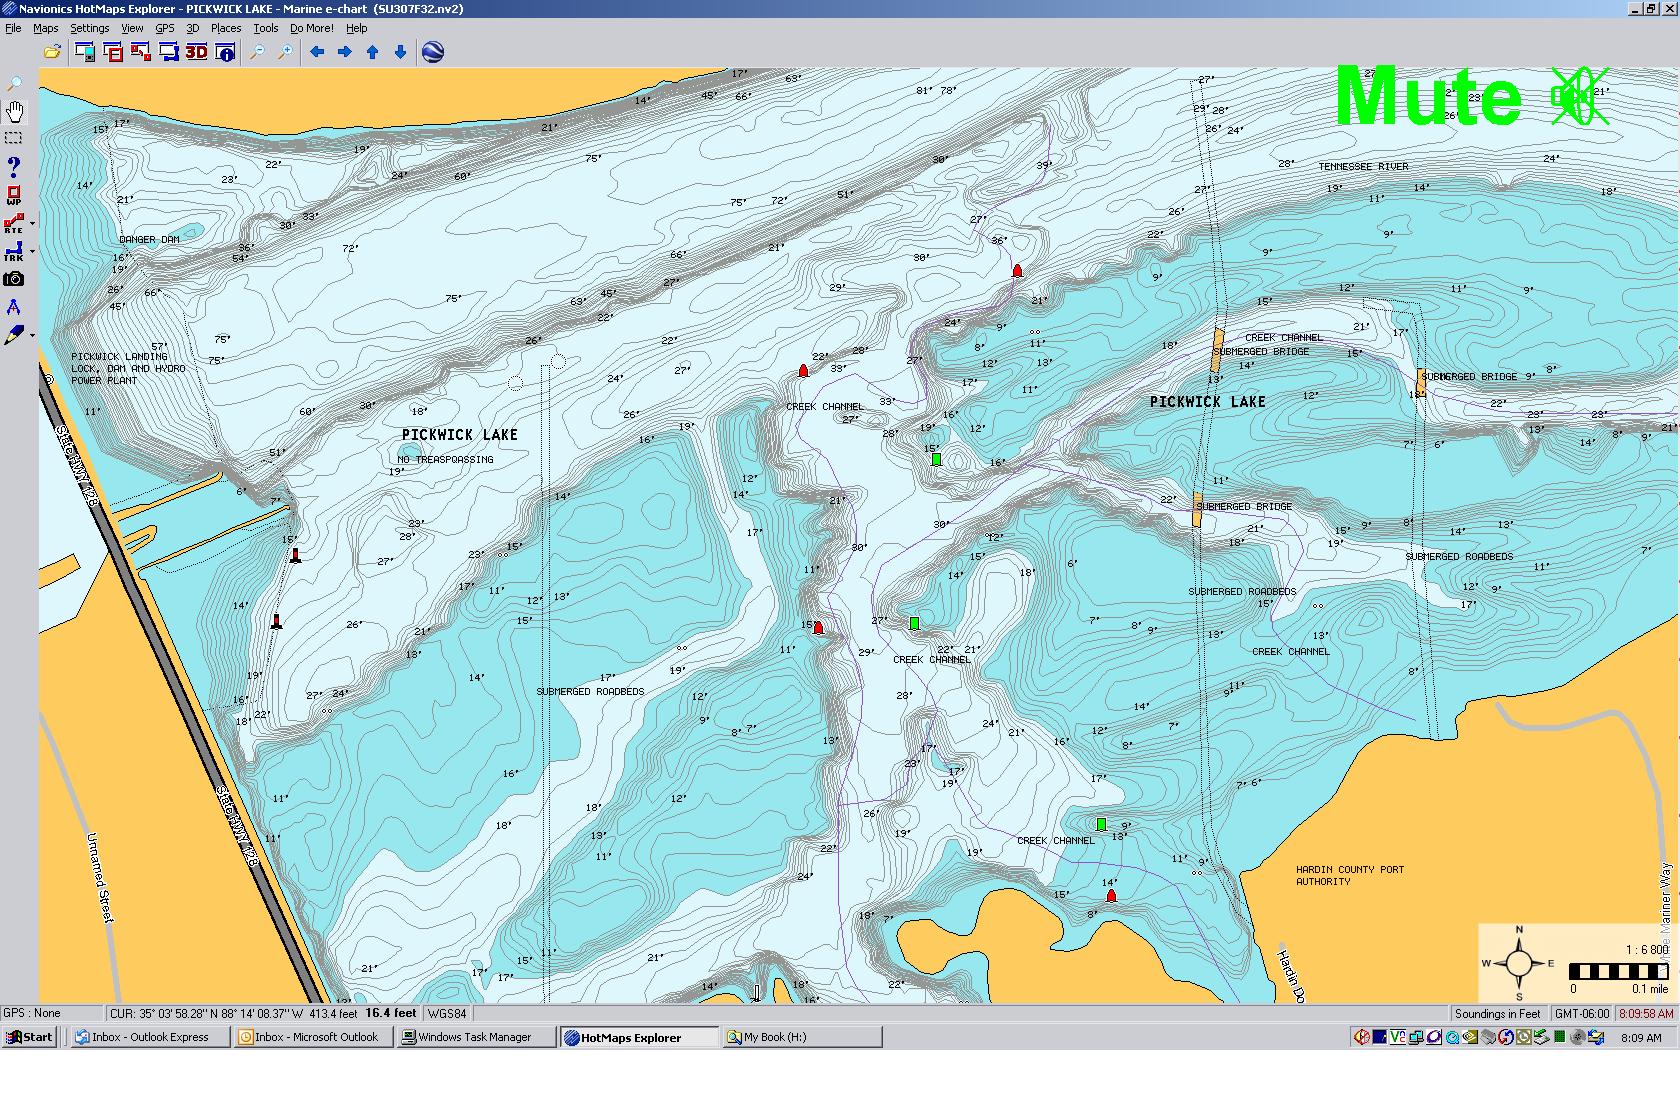The image size is (1680, 1107).
Task: Select the divider compass measure tool
Action: click(x=14, y=307)
